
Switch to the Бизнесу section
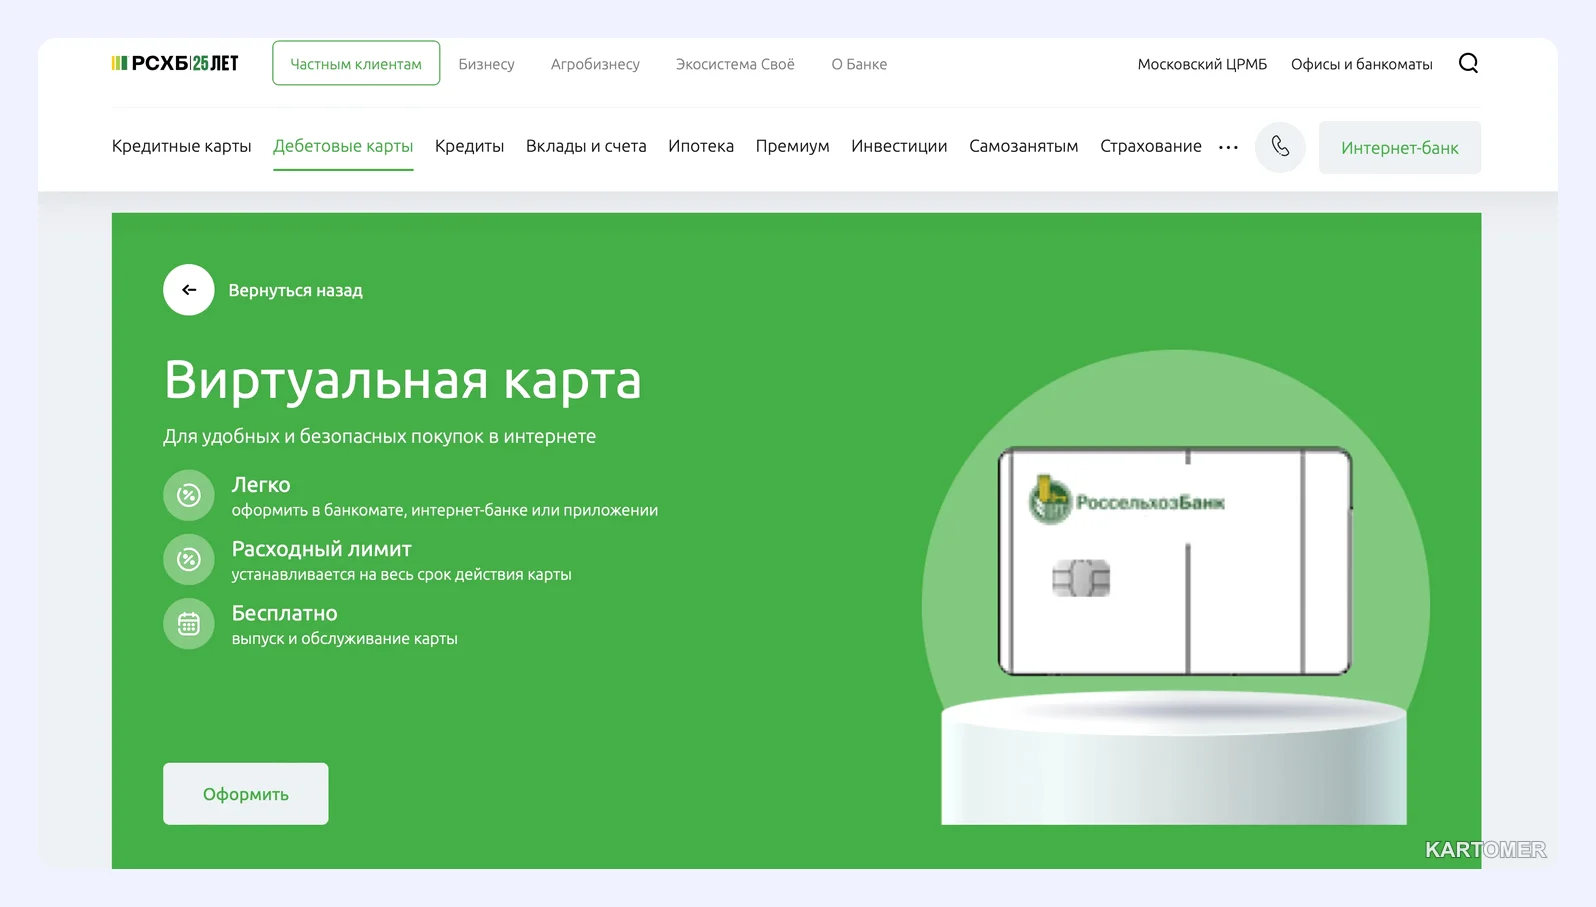(486, 64)
